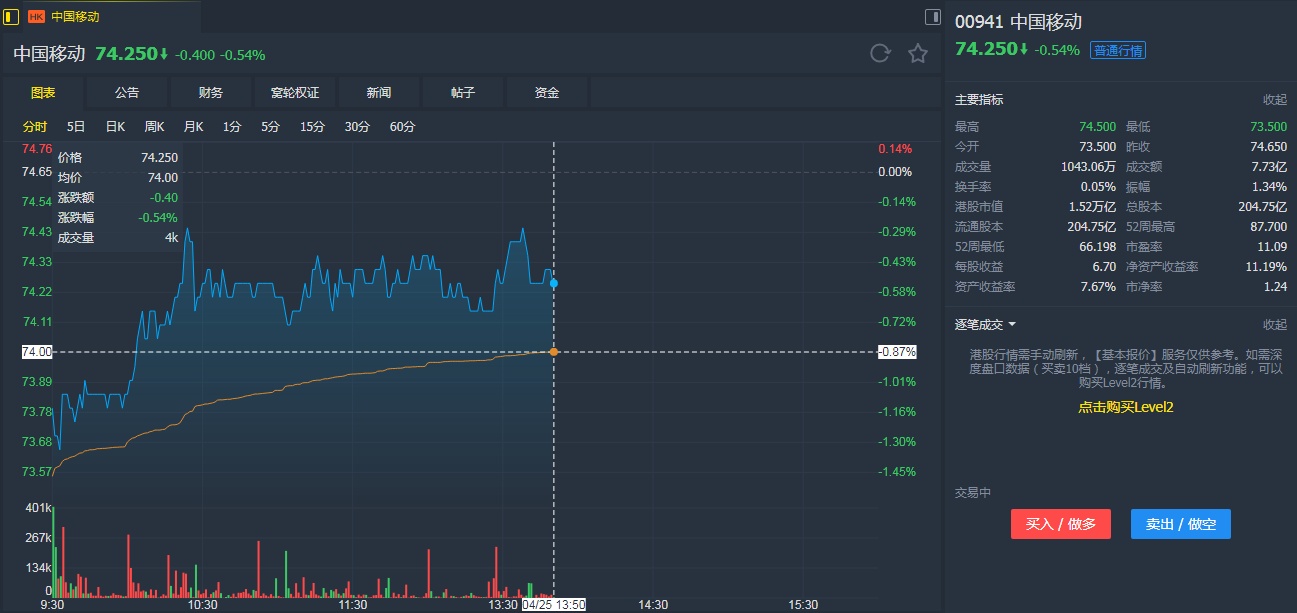Viewport: 1297px width, 613px height.
Task: Toggle the right sidebar panel icon
Action: point(932,16)
